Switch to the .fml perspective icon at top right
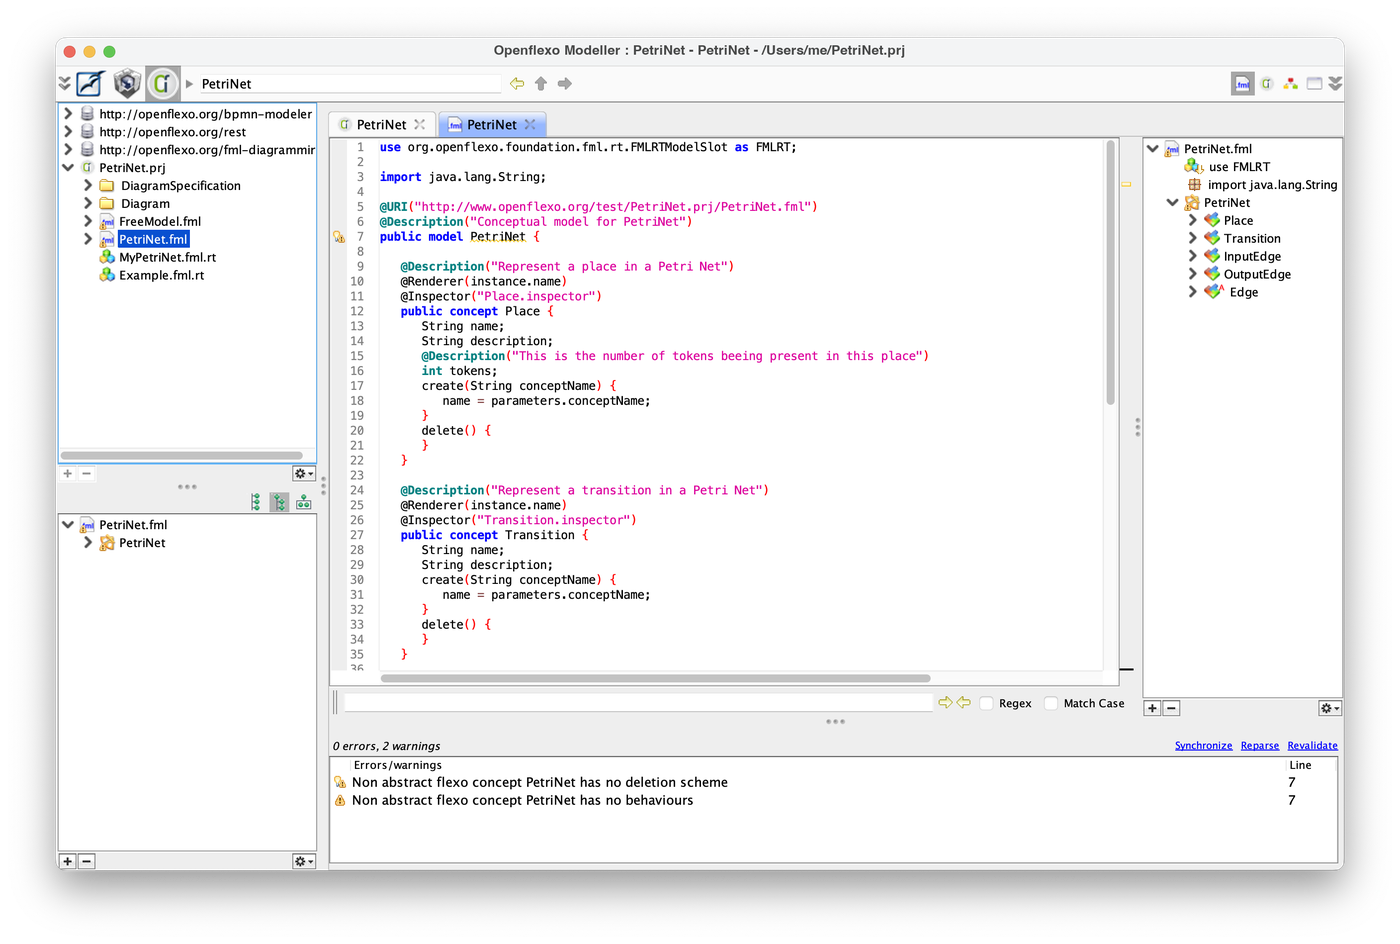The image size is (1400, 944). coord(1242,84)
